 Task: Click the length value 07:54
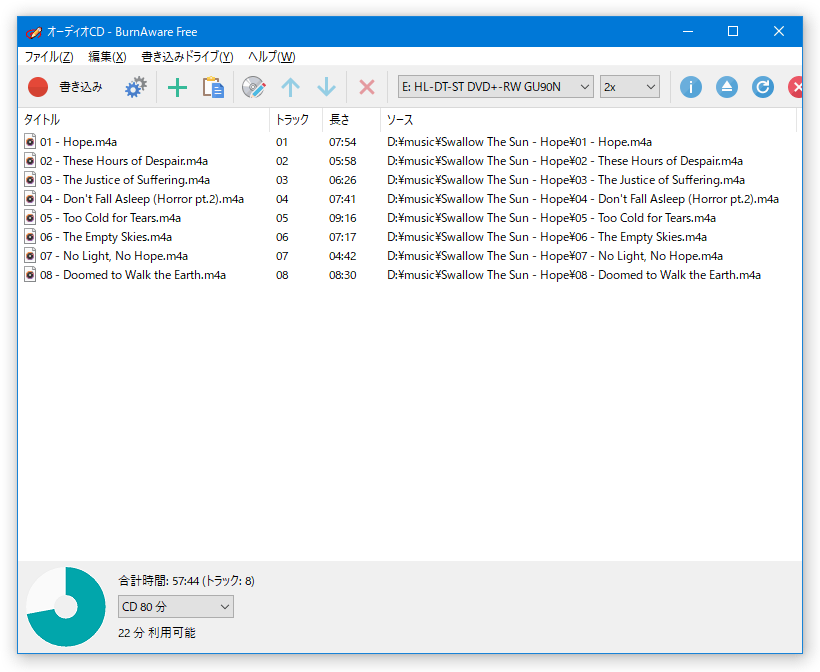pos(343,142)
